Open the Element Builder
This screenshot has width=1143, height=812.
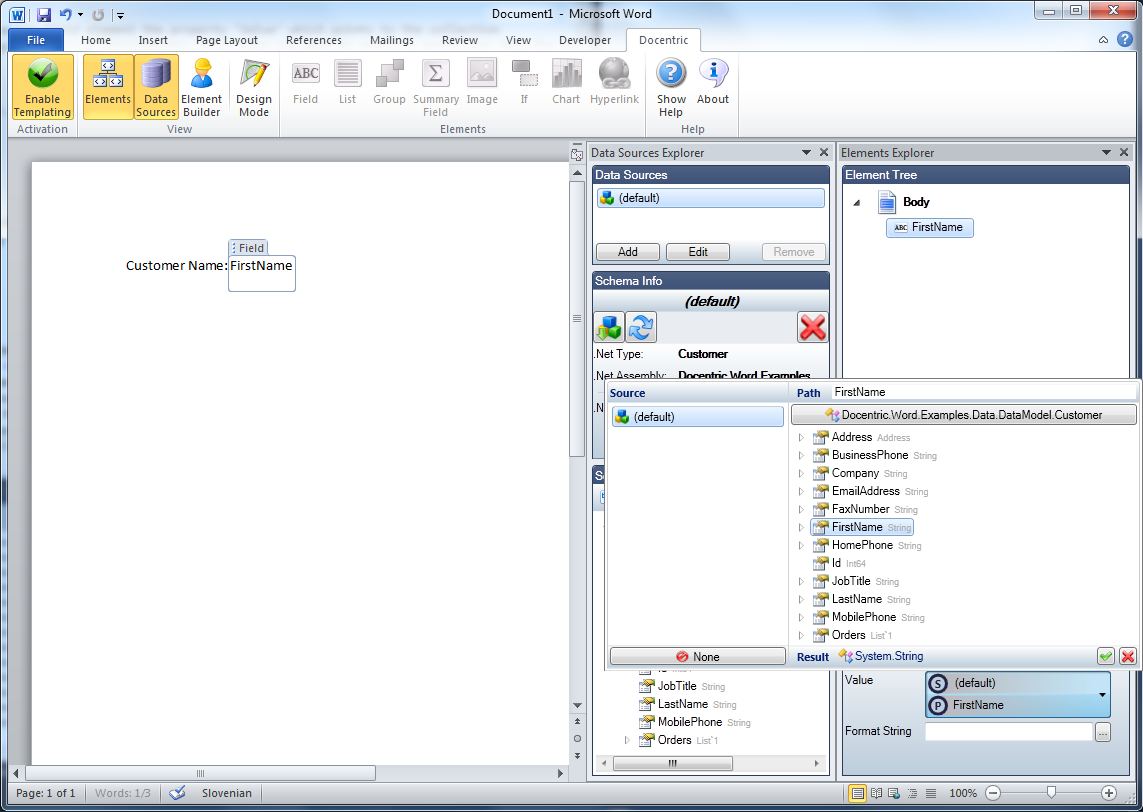201,87
